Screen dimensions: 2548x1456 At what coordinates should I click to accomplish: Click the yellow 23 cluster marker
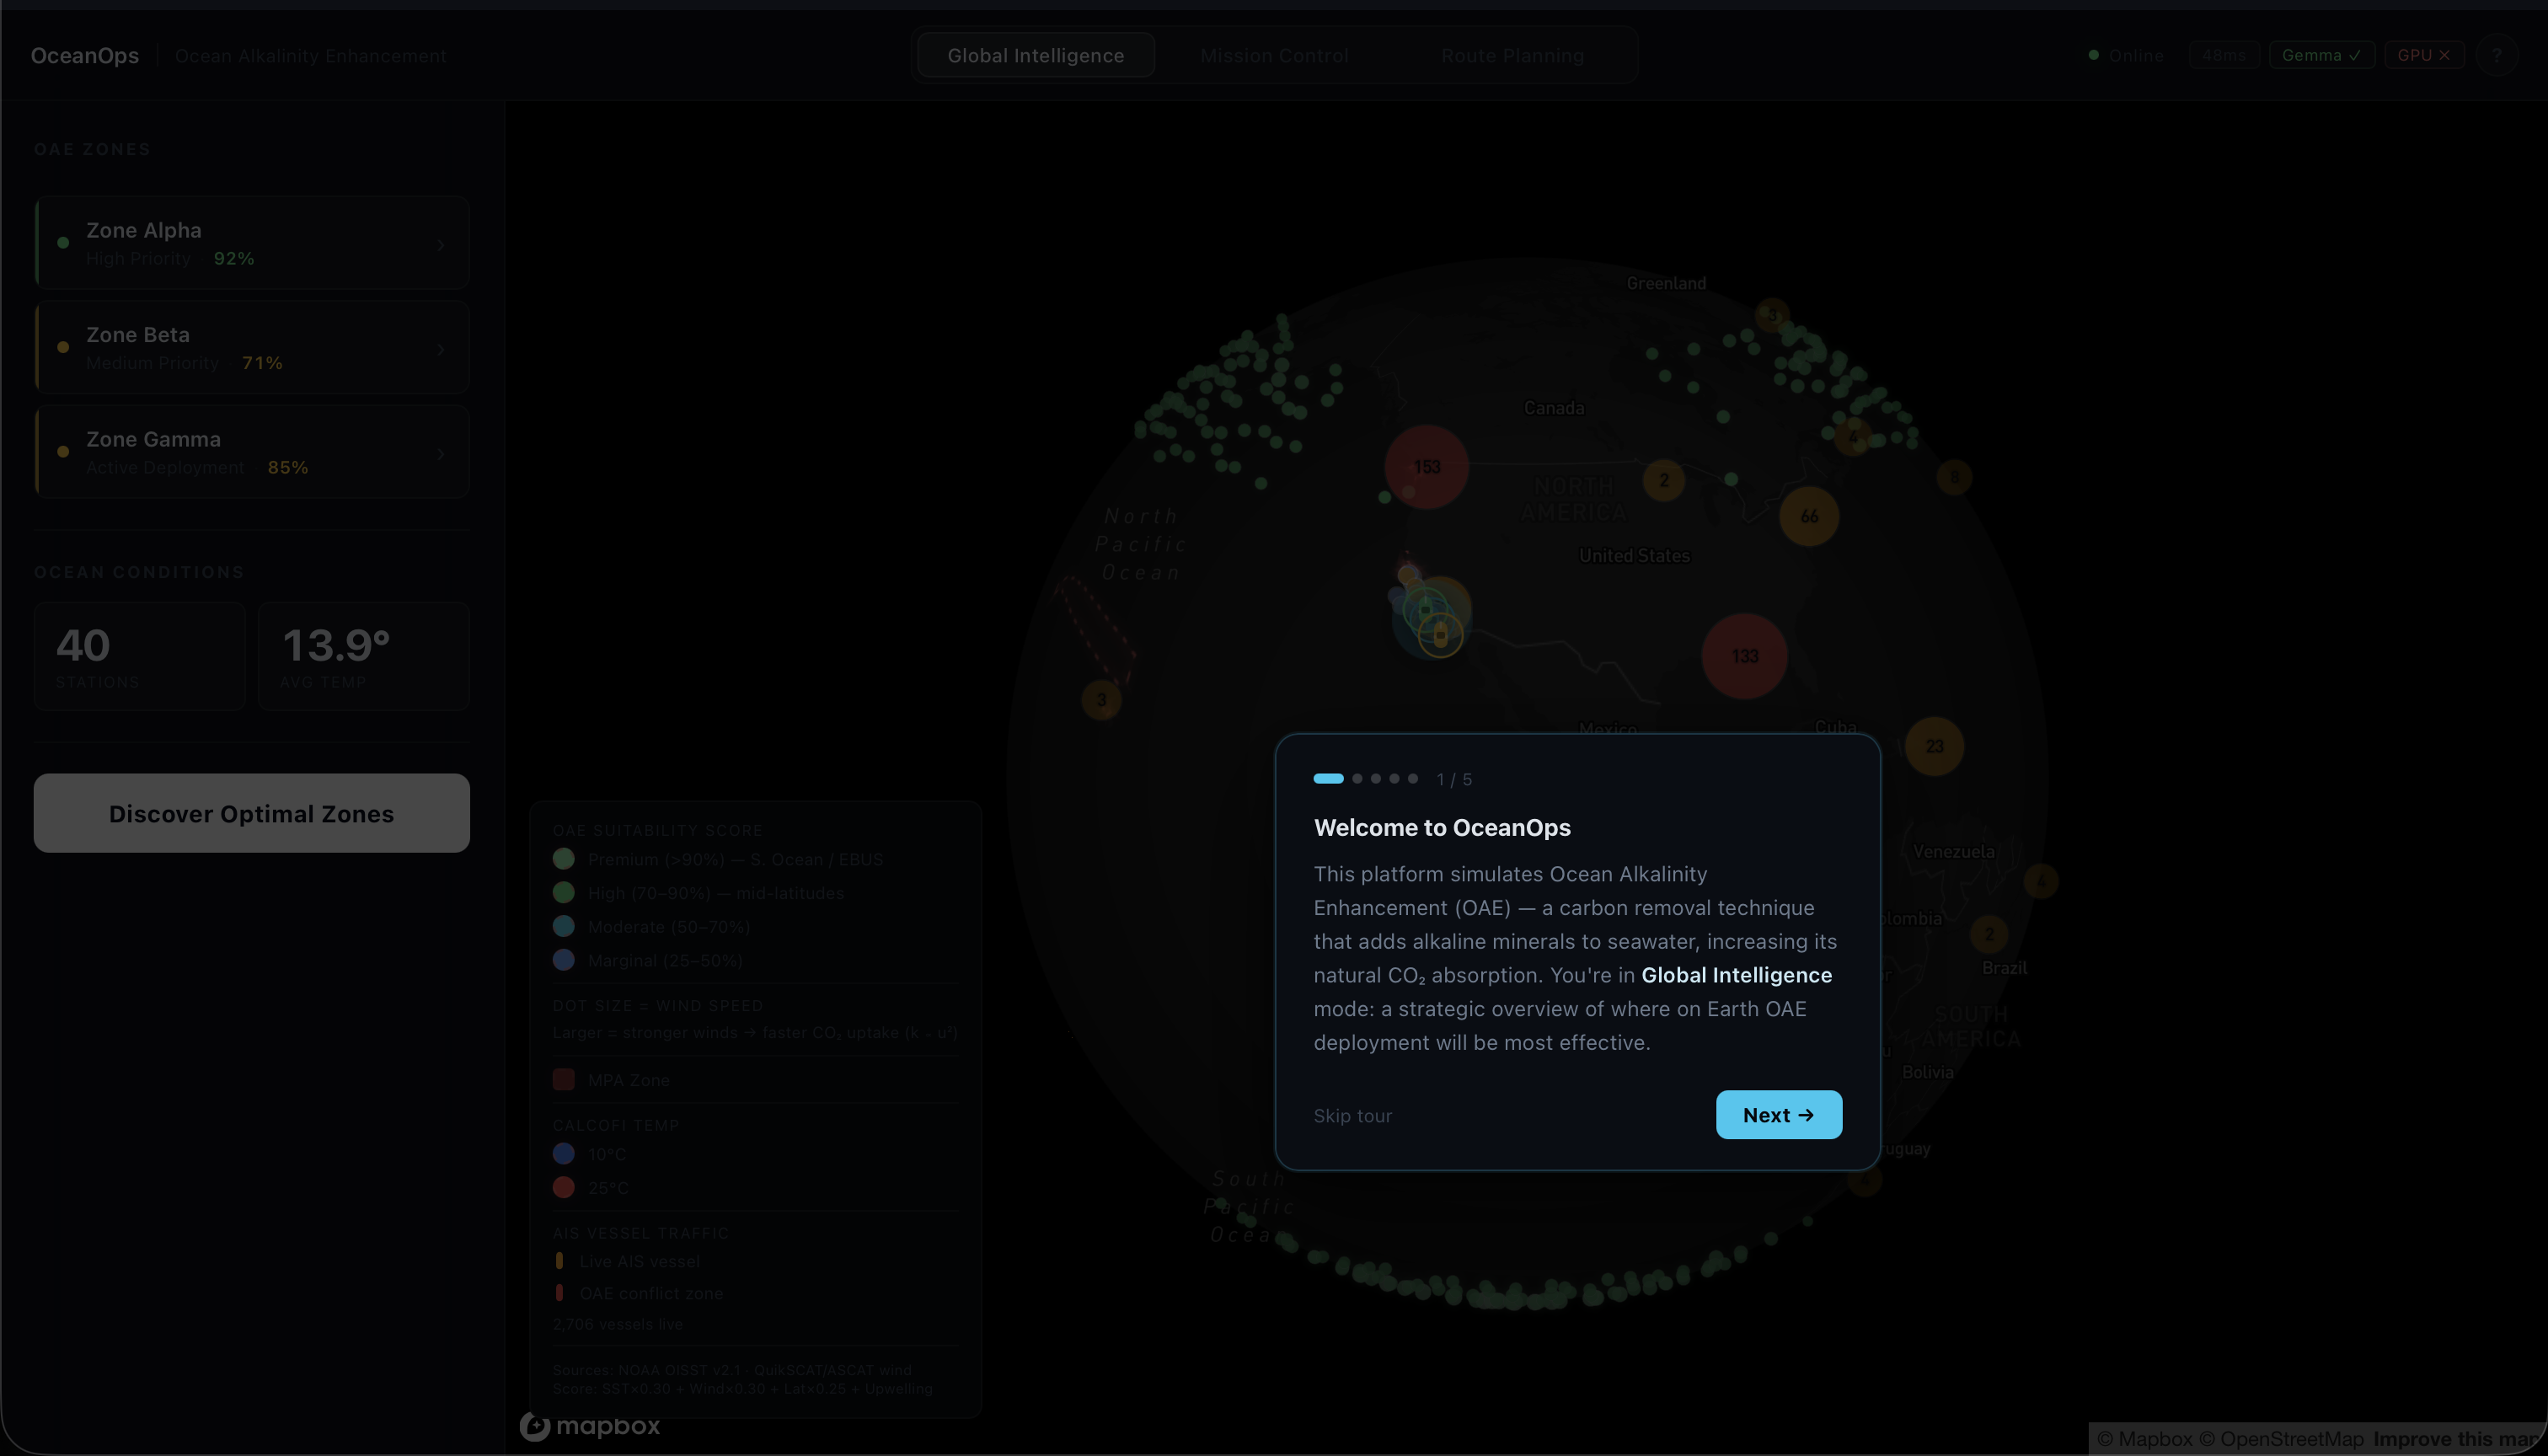[1934, 746]
